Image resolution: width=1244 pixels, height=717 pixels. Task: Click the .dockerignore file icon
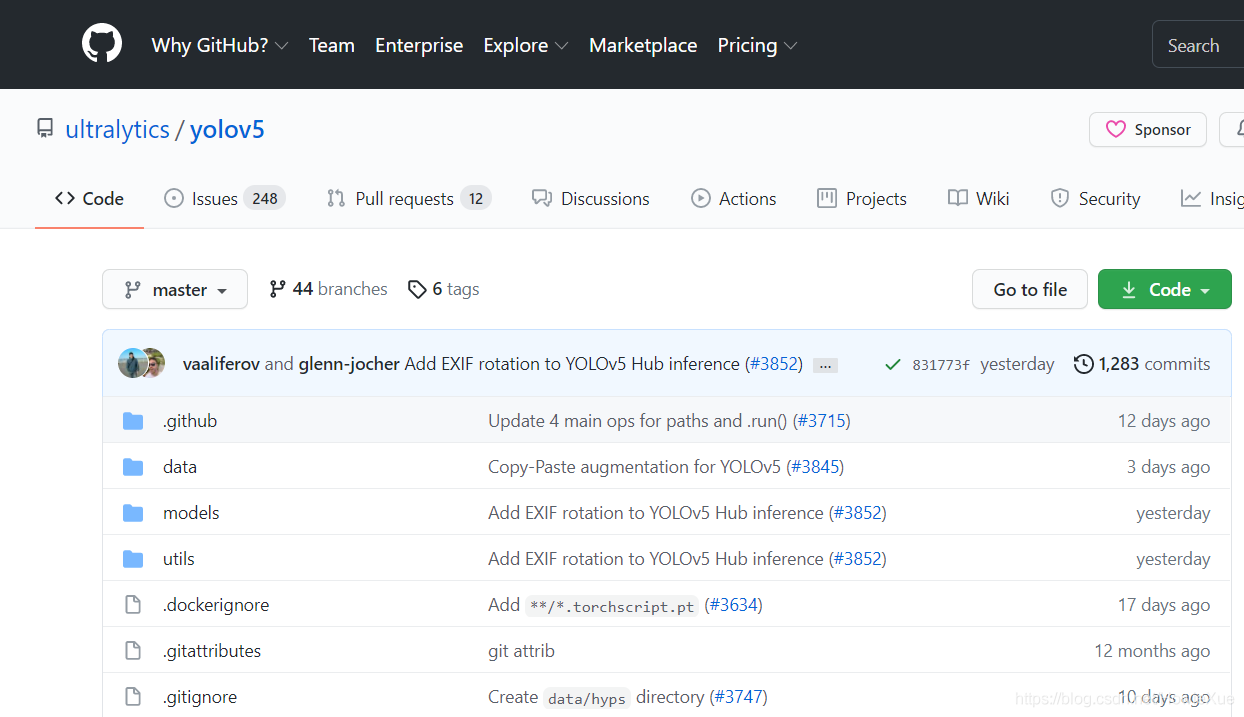tap(133, 605)
